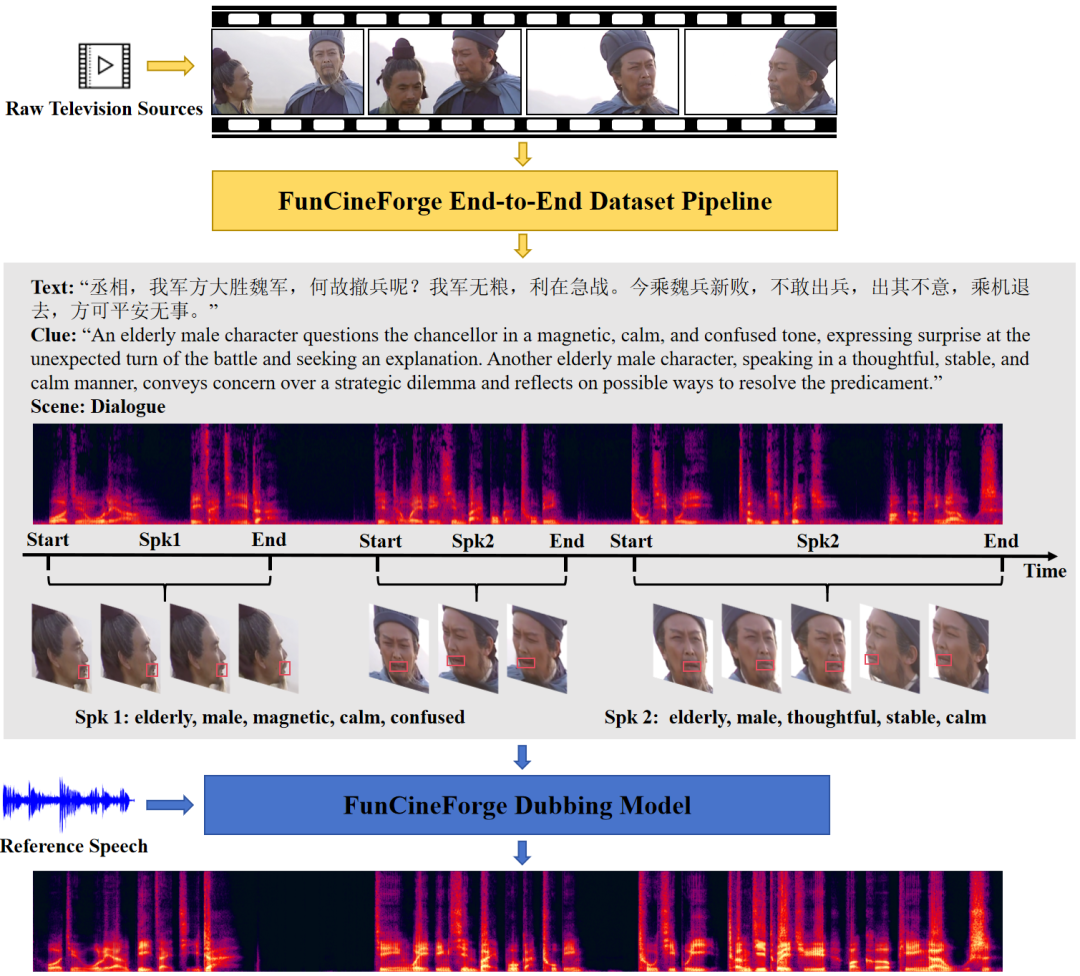Select the fourth face crop in the Spk1 group
This screenshot has height=976, width=1080.
[269, 647]
